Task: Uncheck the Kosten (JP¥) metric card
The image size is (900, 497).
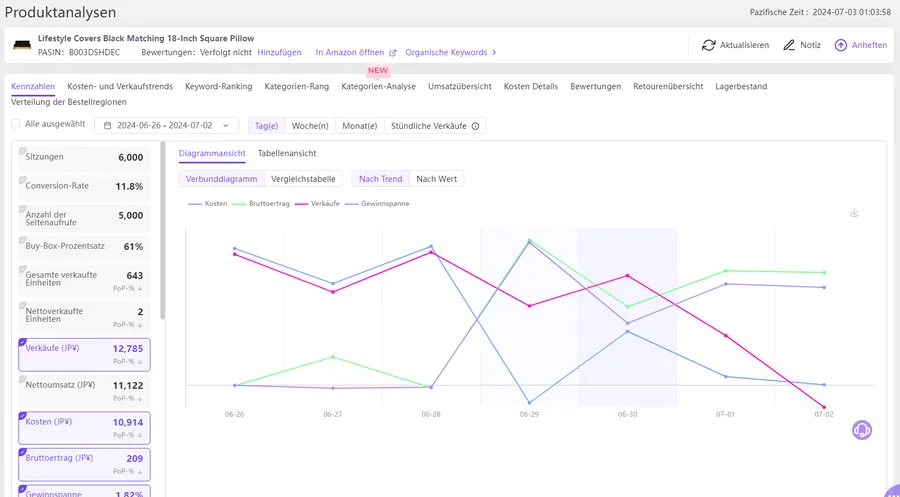Action: [22, 416]
